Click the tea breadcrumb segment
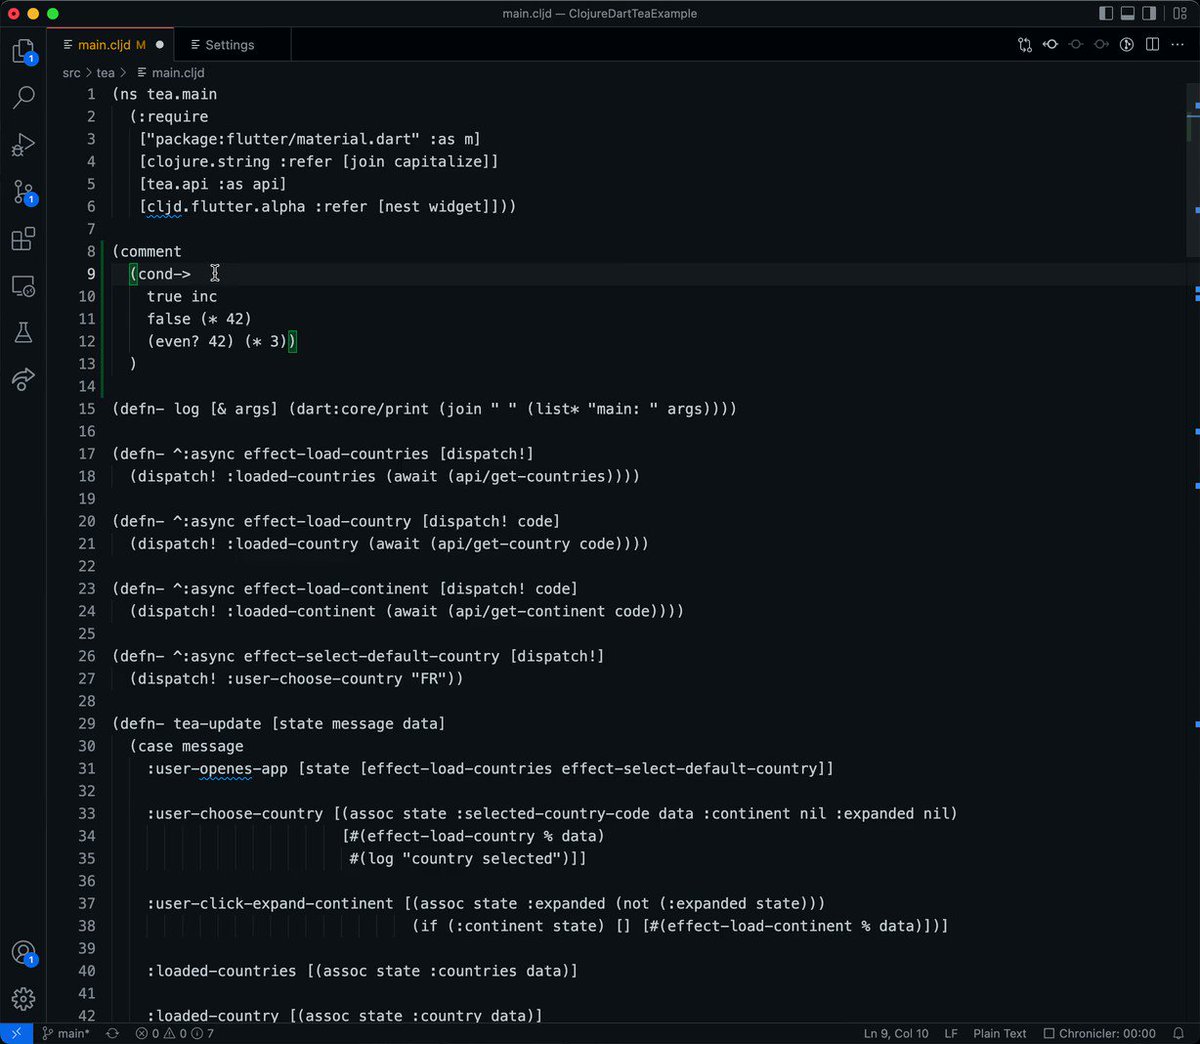The image size is (1200, 1044). coord(106,73)
